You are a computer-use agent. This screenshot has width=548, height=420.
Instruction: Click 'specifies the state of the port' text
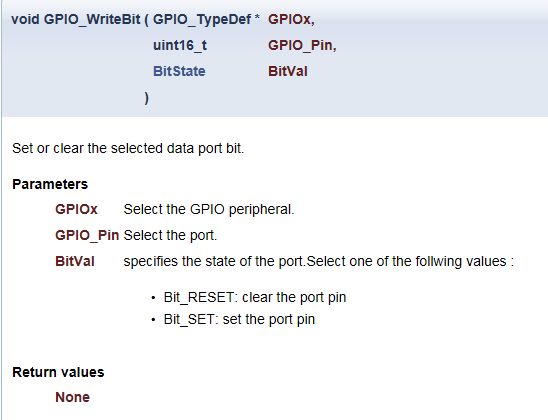(x=215, y=262)
